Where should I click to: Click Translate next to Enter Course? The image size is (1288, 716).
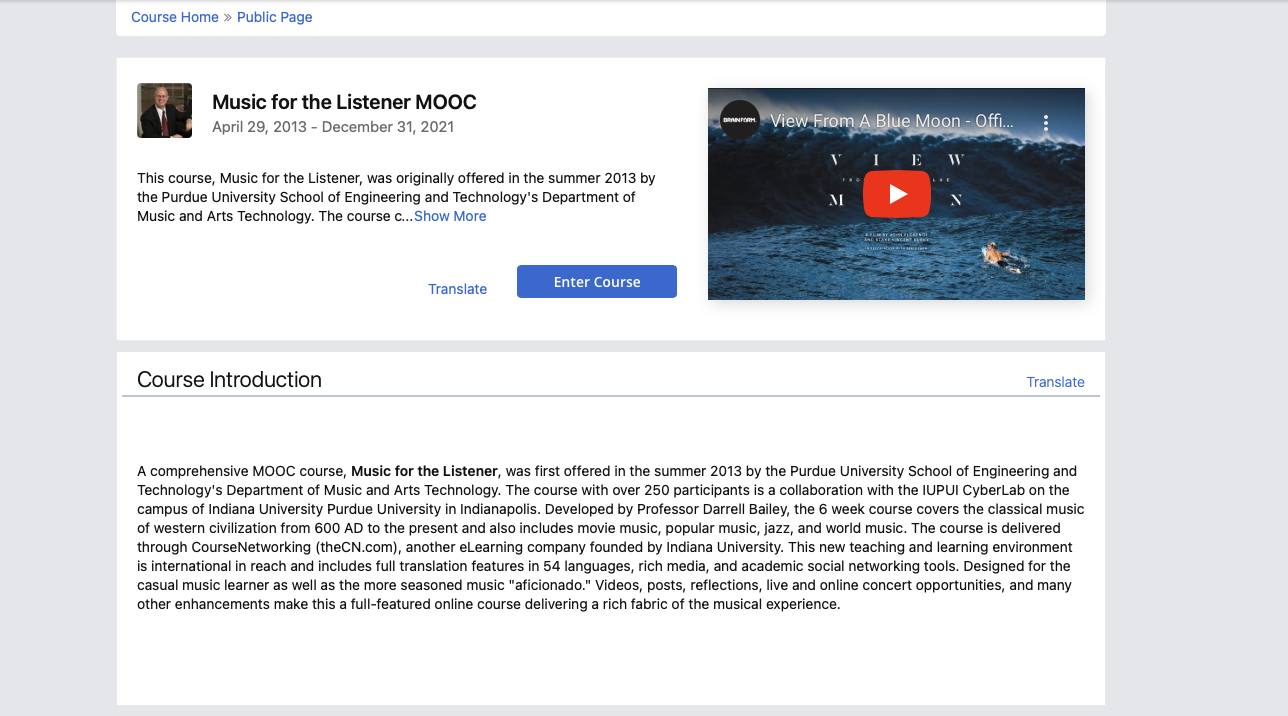458,289
